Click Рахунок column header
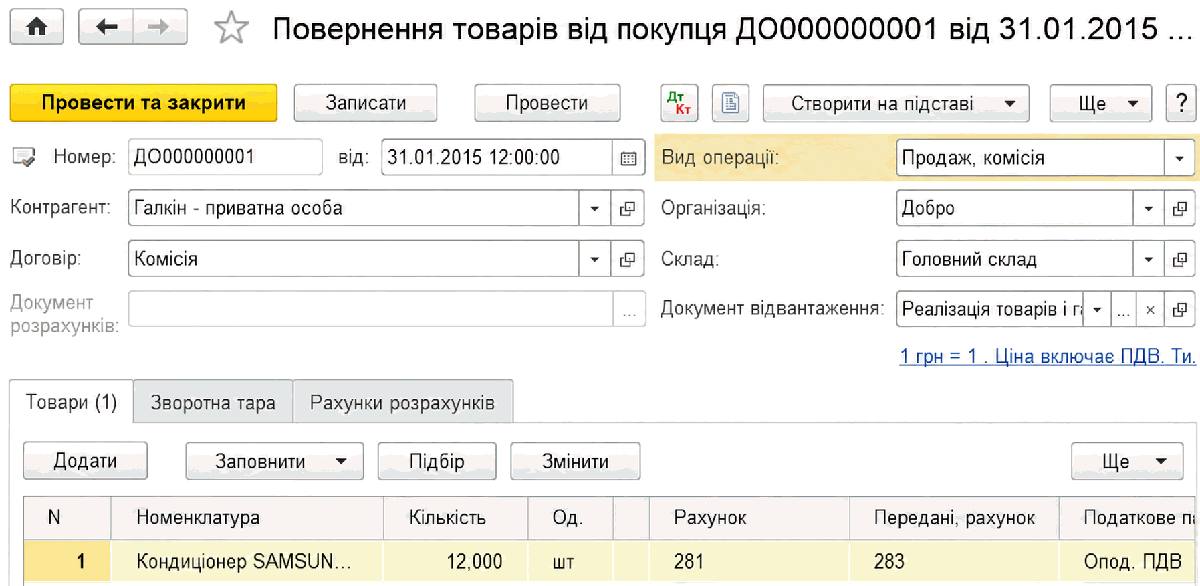 749,518
